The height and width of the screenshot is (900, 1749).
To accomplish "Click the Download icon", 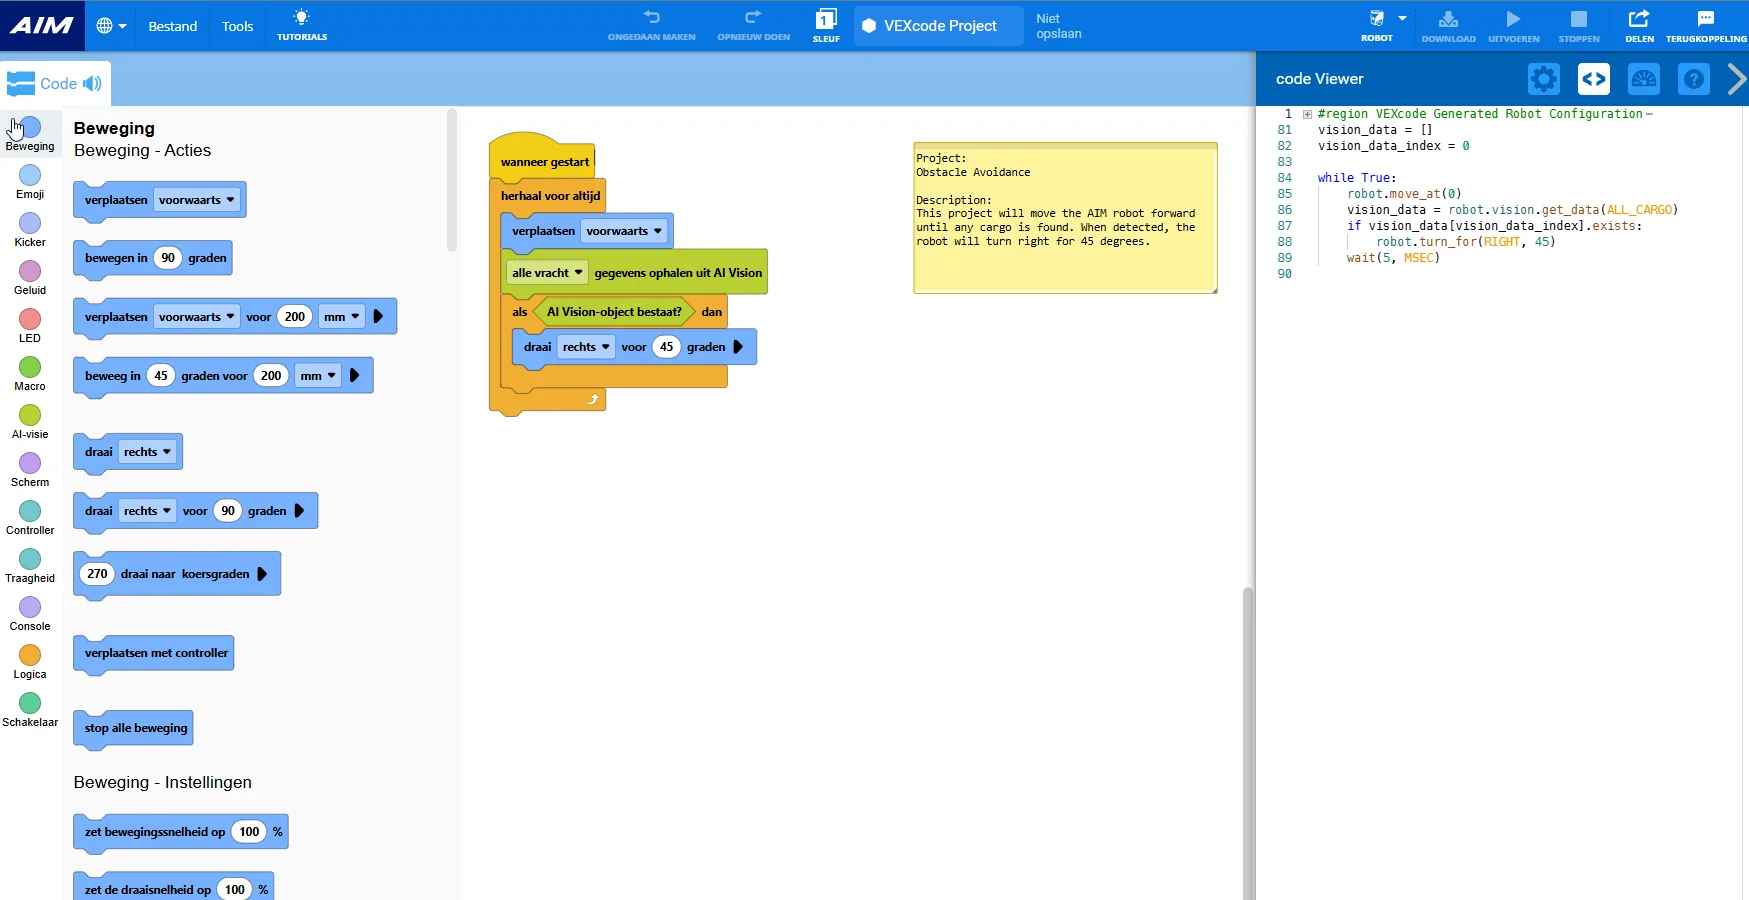I will click(1448, 25).
